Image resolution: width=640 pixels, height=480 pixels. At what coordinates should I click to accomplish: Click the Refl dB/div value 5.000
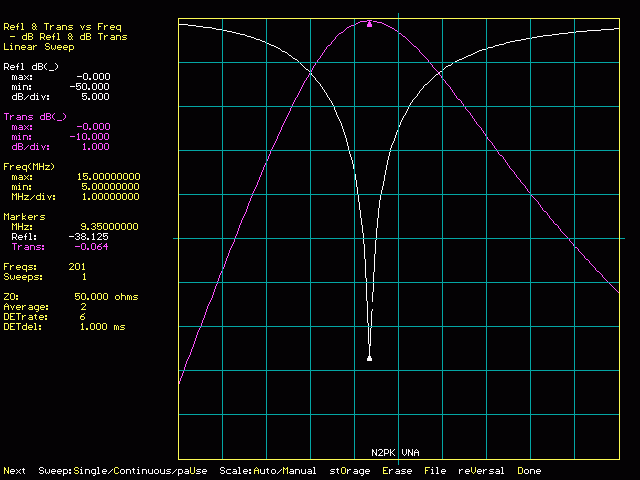pos(95,97)
